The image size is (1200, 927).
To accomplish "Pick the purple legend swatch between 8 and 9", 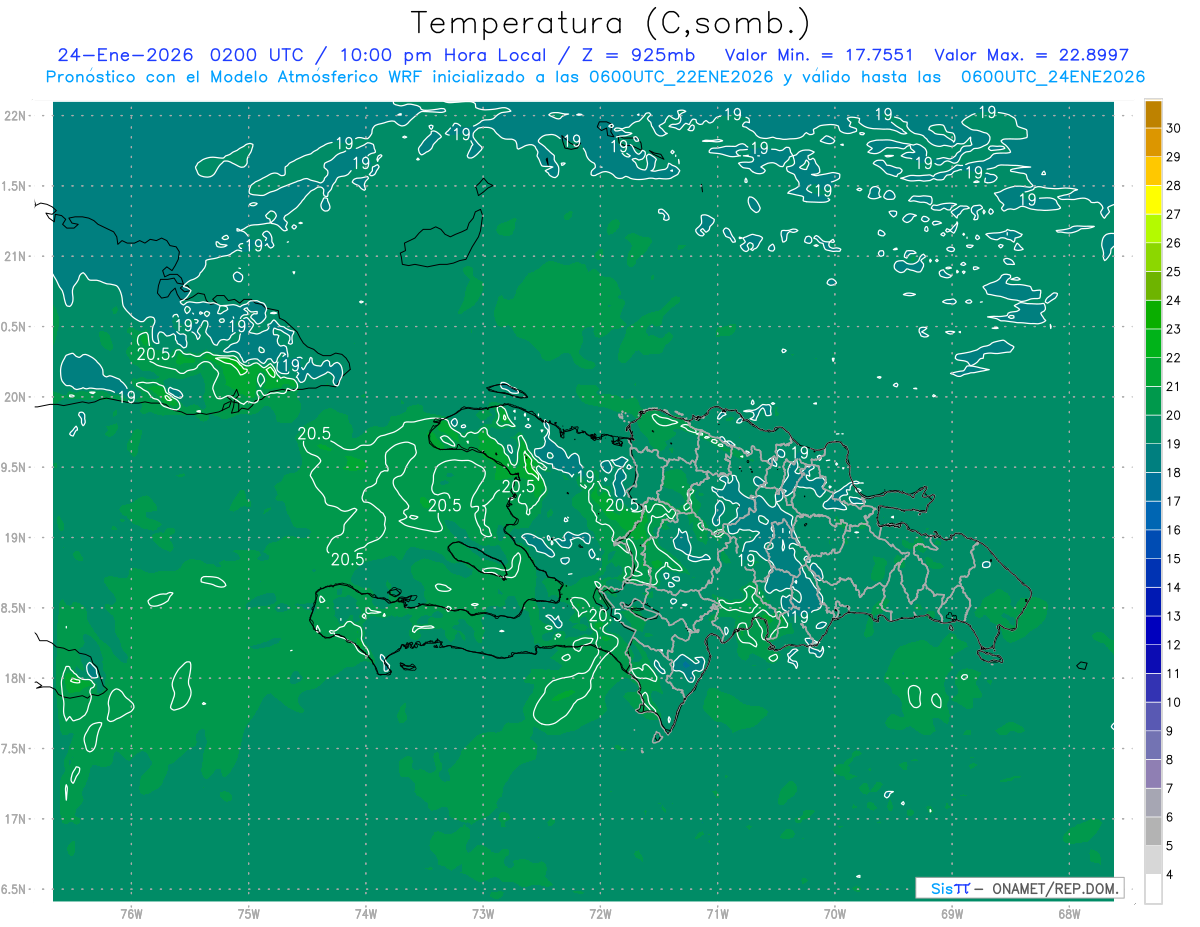I will tap(1153, 745).
